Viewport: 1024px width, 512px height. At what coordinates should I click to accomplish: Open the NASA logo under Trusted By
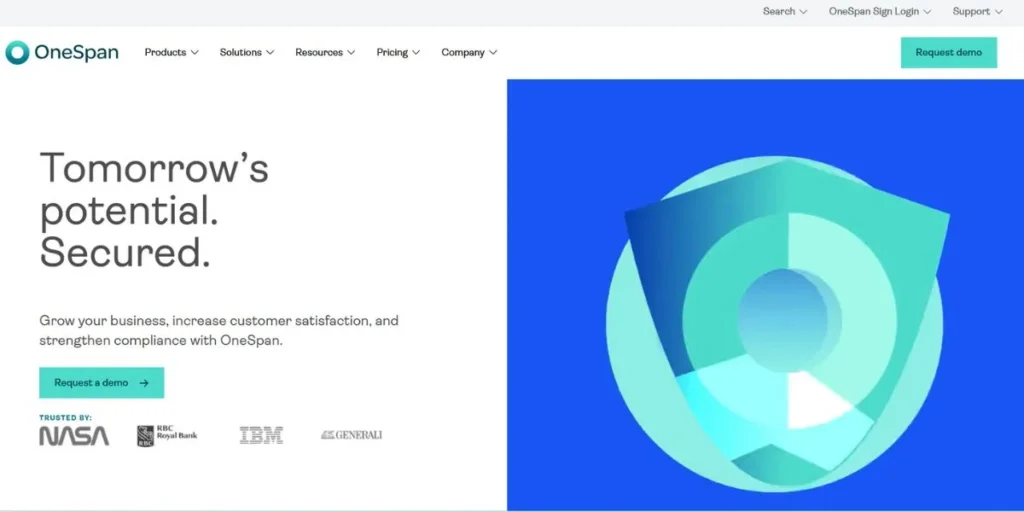[74, 436]
